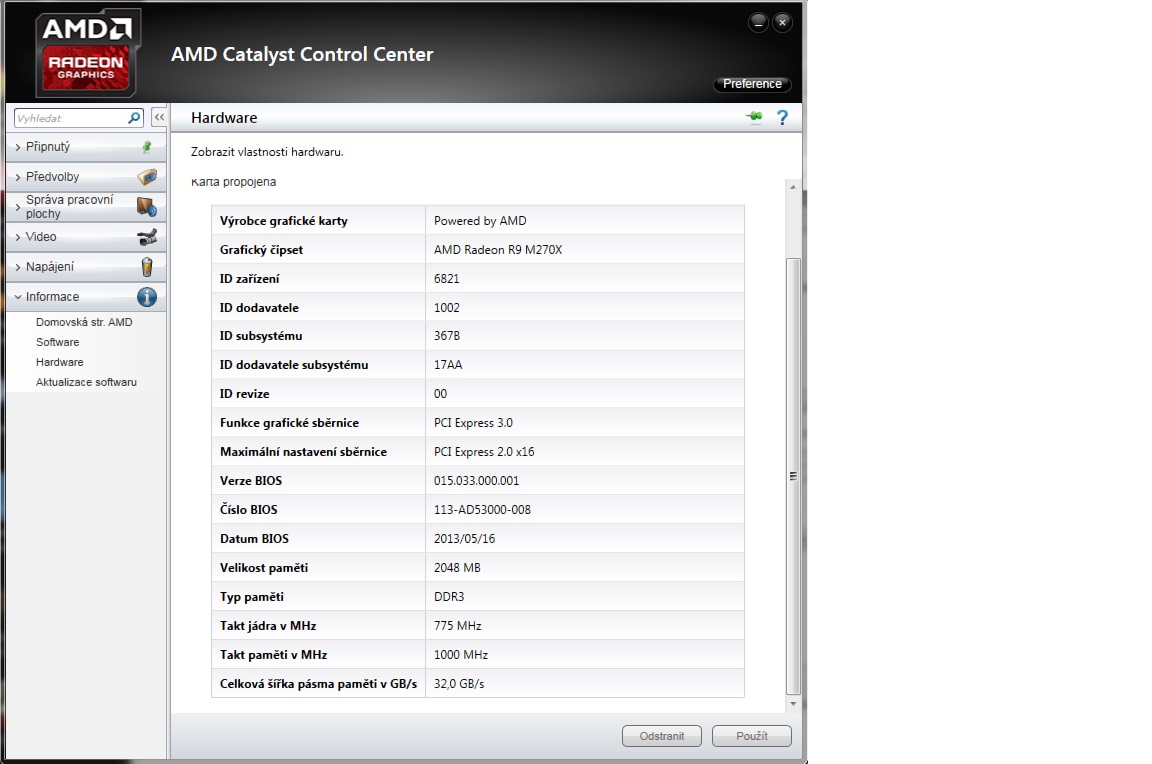Click the ID subsystému value 367B

coord(447,336)
